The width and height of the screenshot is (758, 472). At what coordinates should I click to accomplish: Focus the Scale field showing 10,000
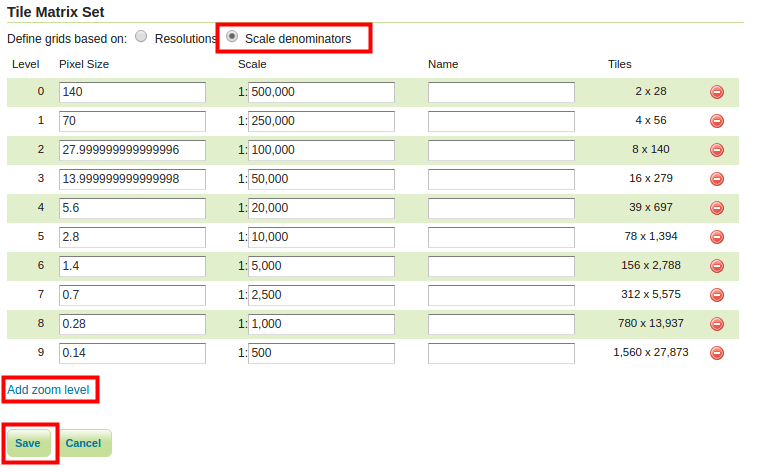coord(321,237)
